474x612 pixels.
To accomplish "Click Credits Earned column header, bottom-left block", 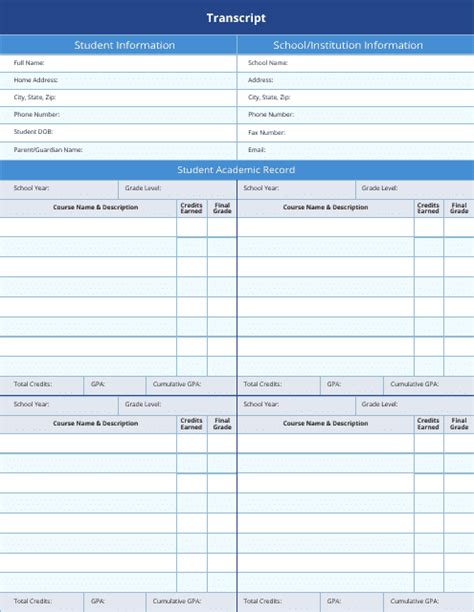I will click(x=192, y=424).
